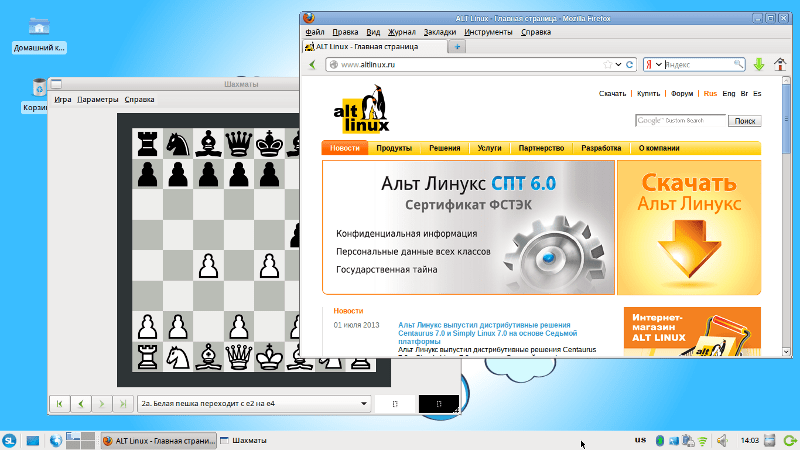This screenshot has width=800, height=450.
Task: Open Firefox Журнал menu
Action: point(402,32)
